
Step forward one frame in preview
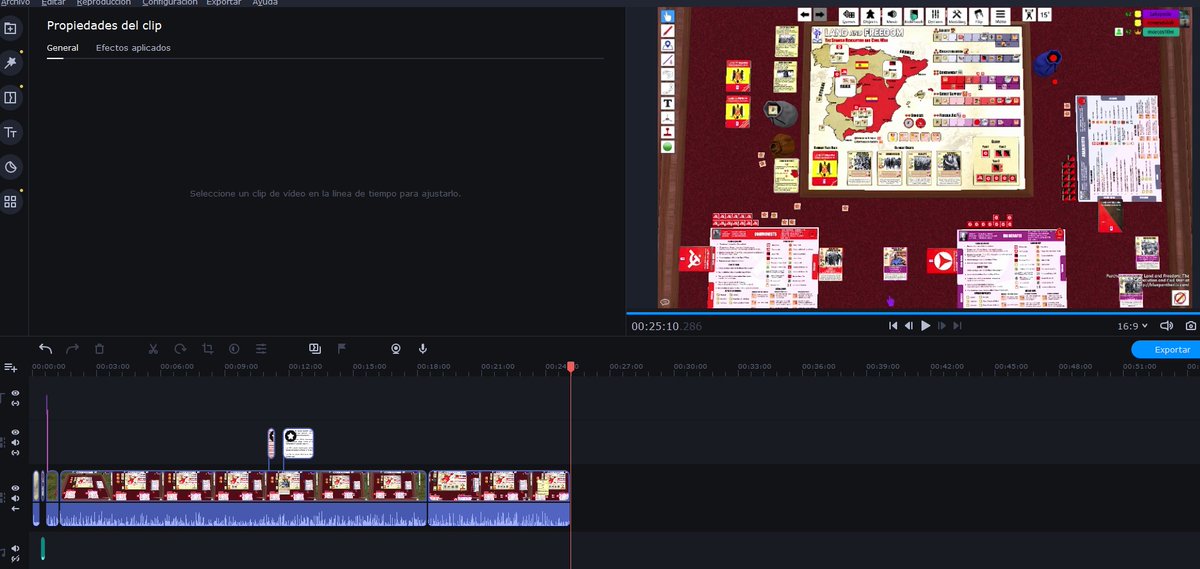pyautogui.click(x=941, y=326)
